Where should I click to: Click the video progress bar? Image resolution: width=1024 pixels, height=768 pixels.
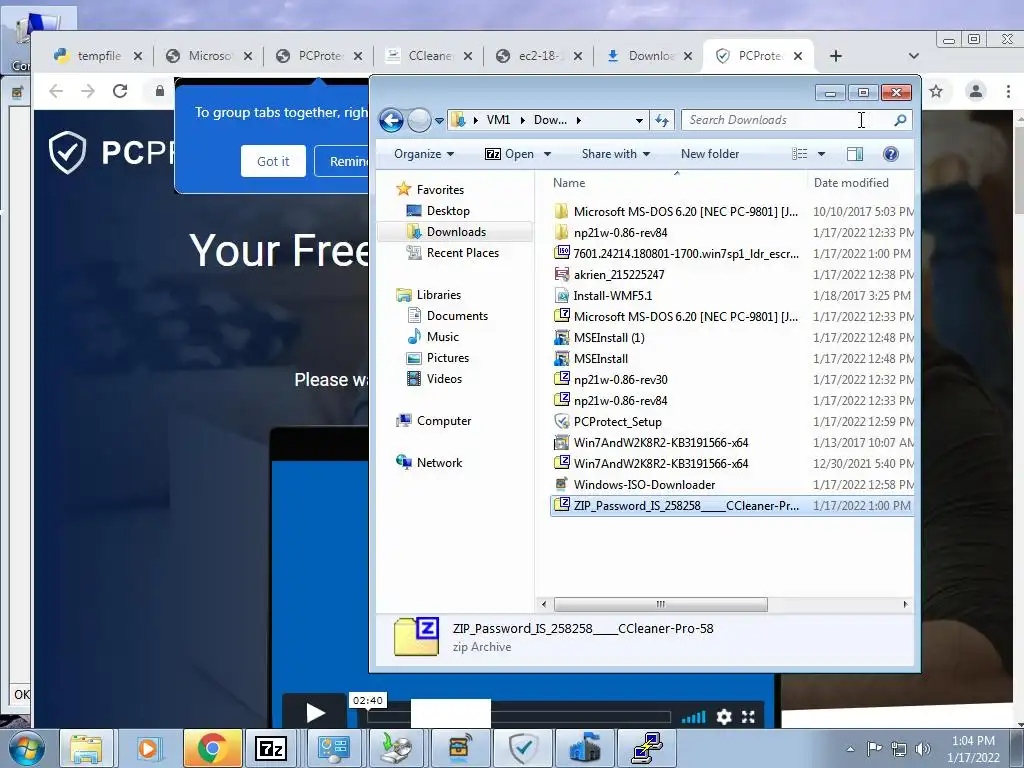[519, 717]
